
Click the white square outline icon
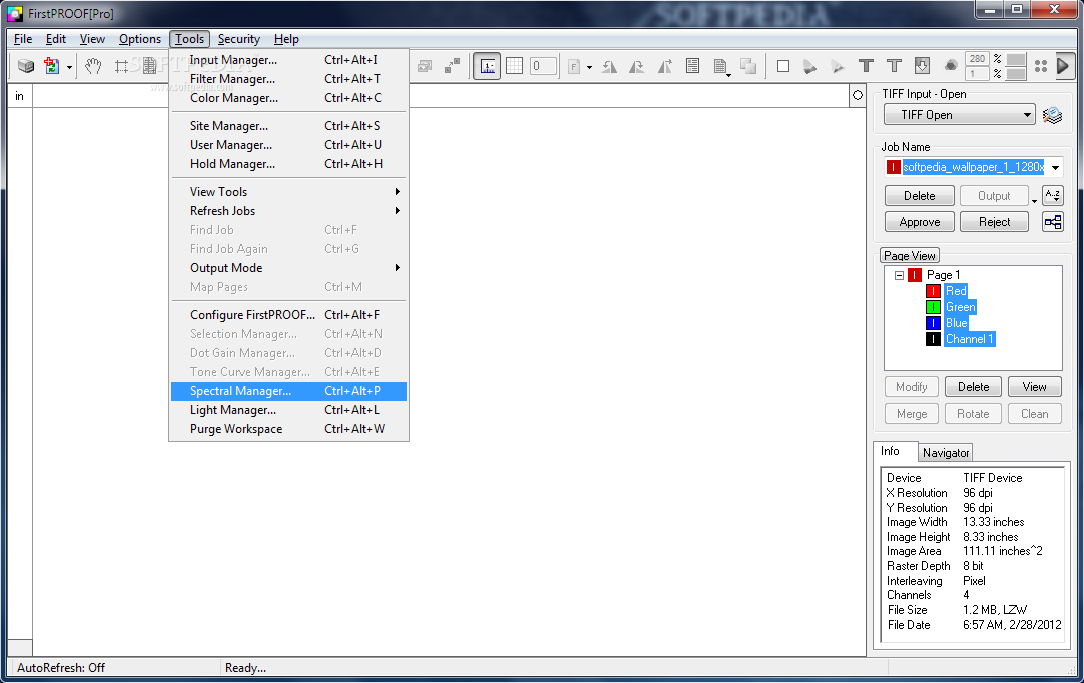(x=783, y=66)
